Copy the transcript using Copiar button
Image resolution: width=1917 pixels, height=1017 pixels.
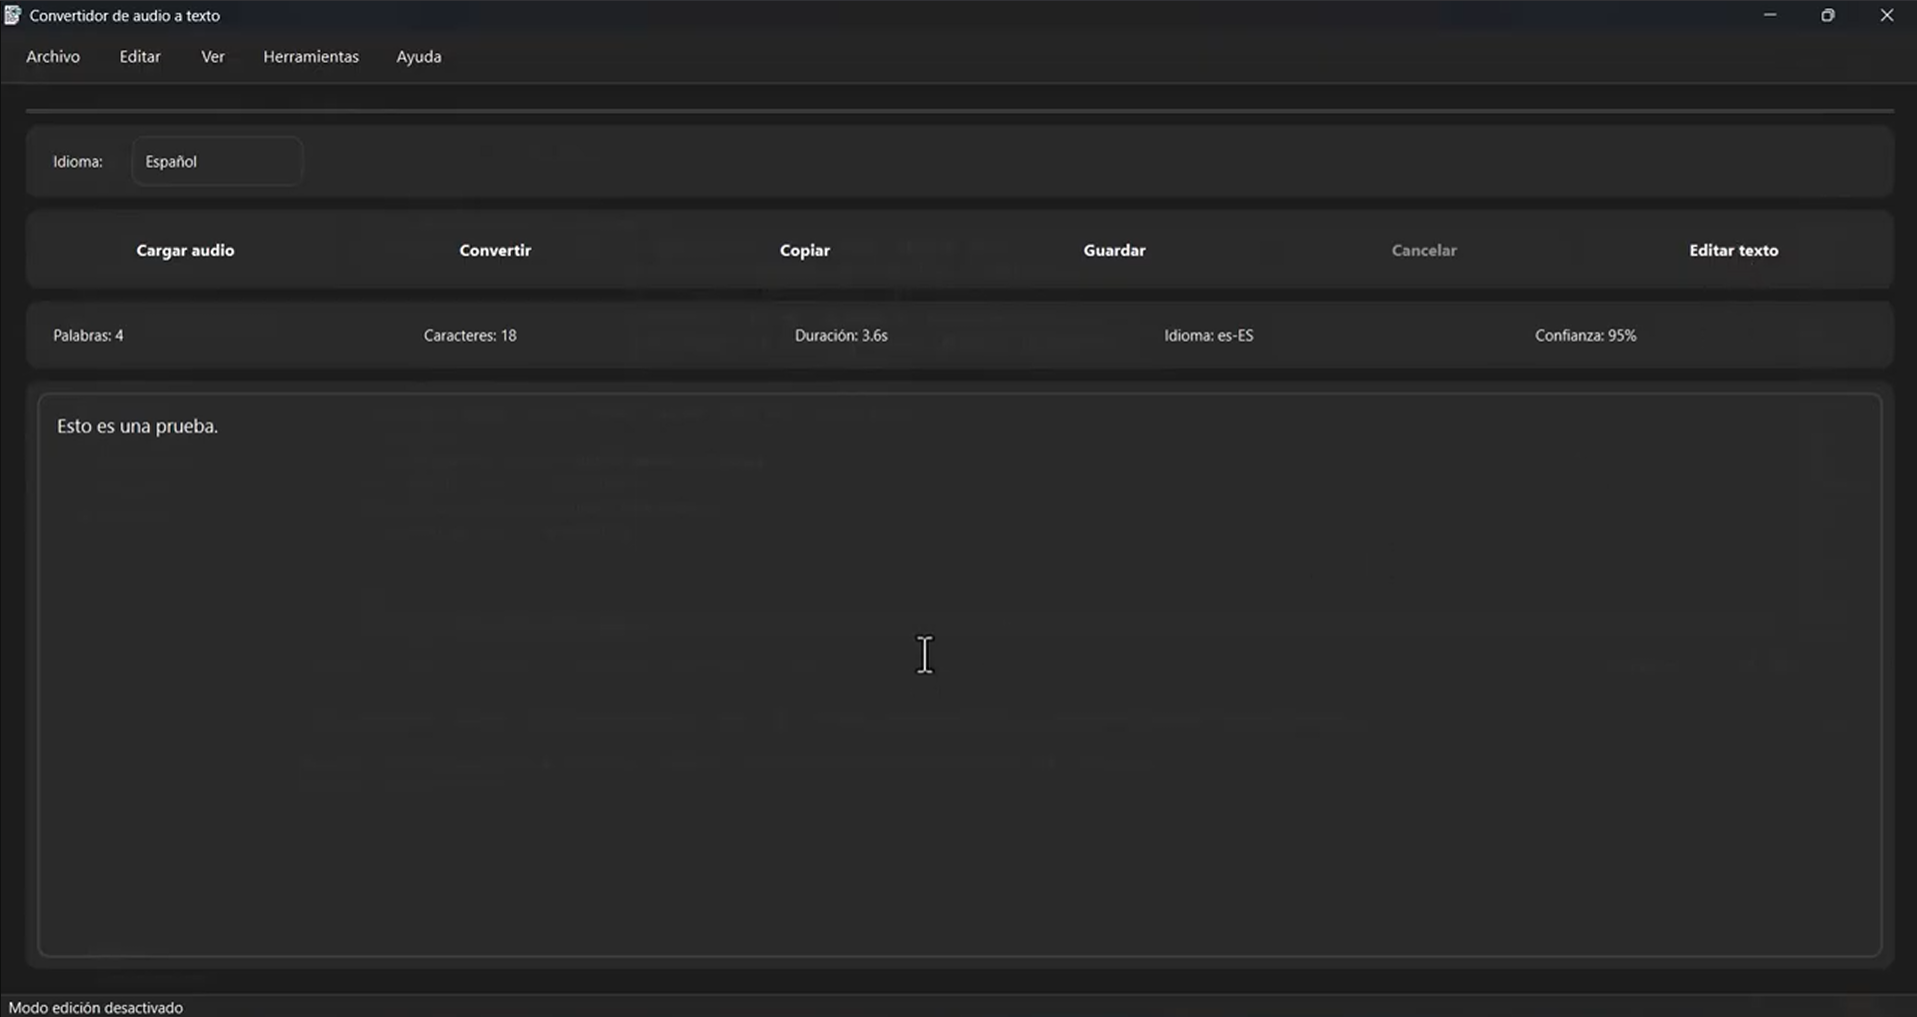[x=805, y=250]
